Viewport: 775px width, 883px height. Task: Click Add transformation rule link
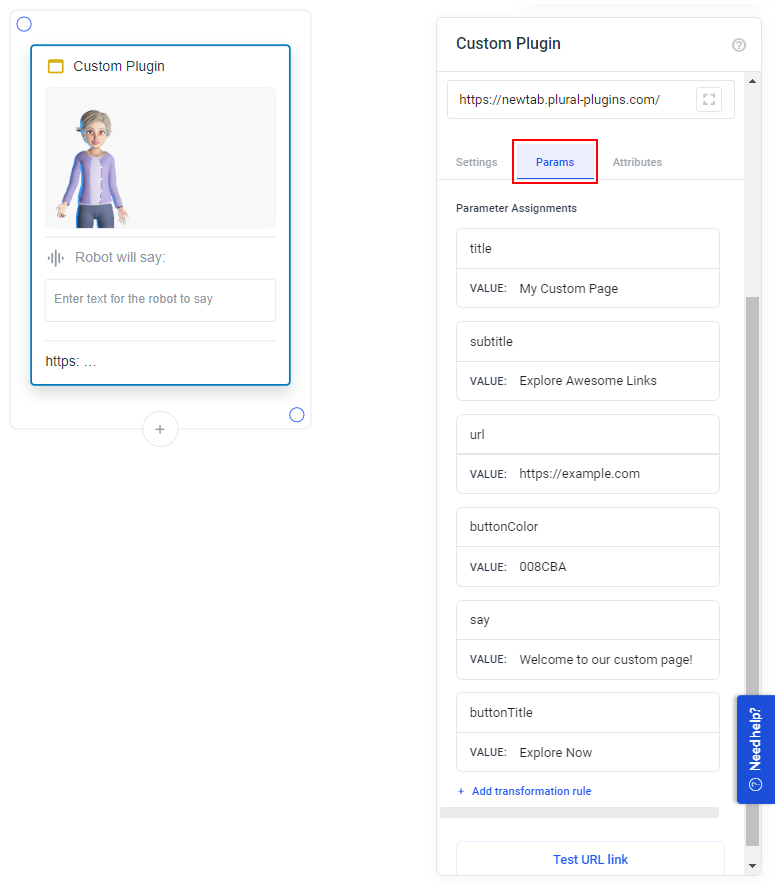click(531, 791)
